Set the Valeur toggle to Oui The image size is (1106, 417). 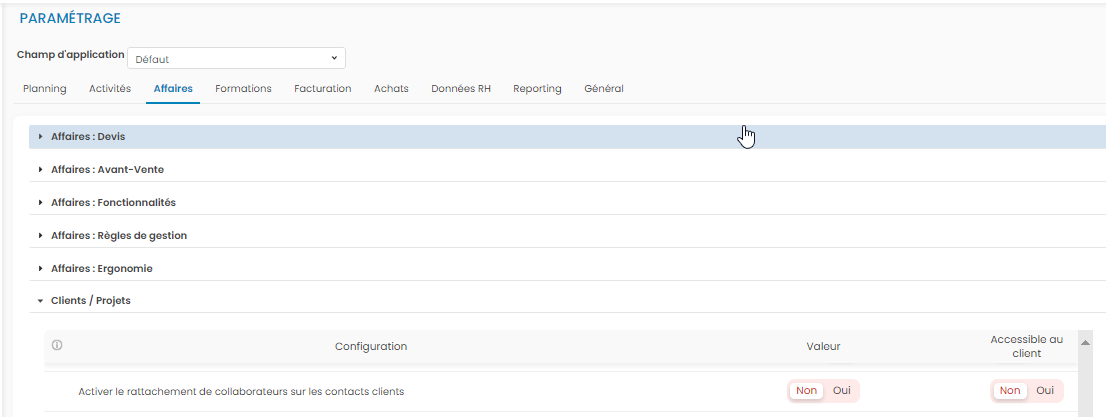coord(842,391)
